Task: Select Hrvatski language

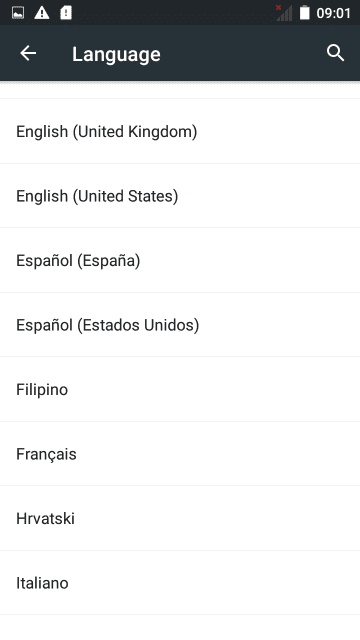Action: pyautogui.click(x=180, y=518)
